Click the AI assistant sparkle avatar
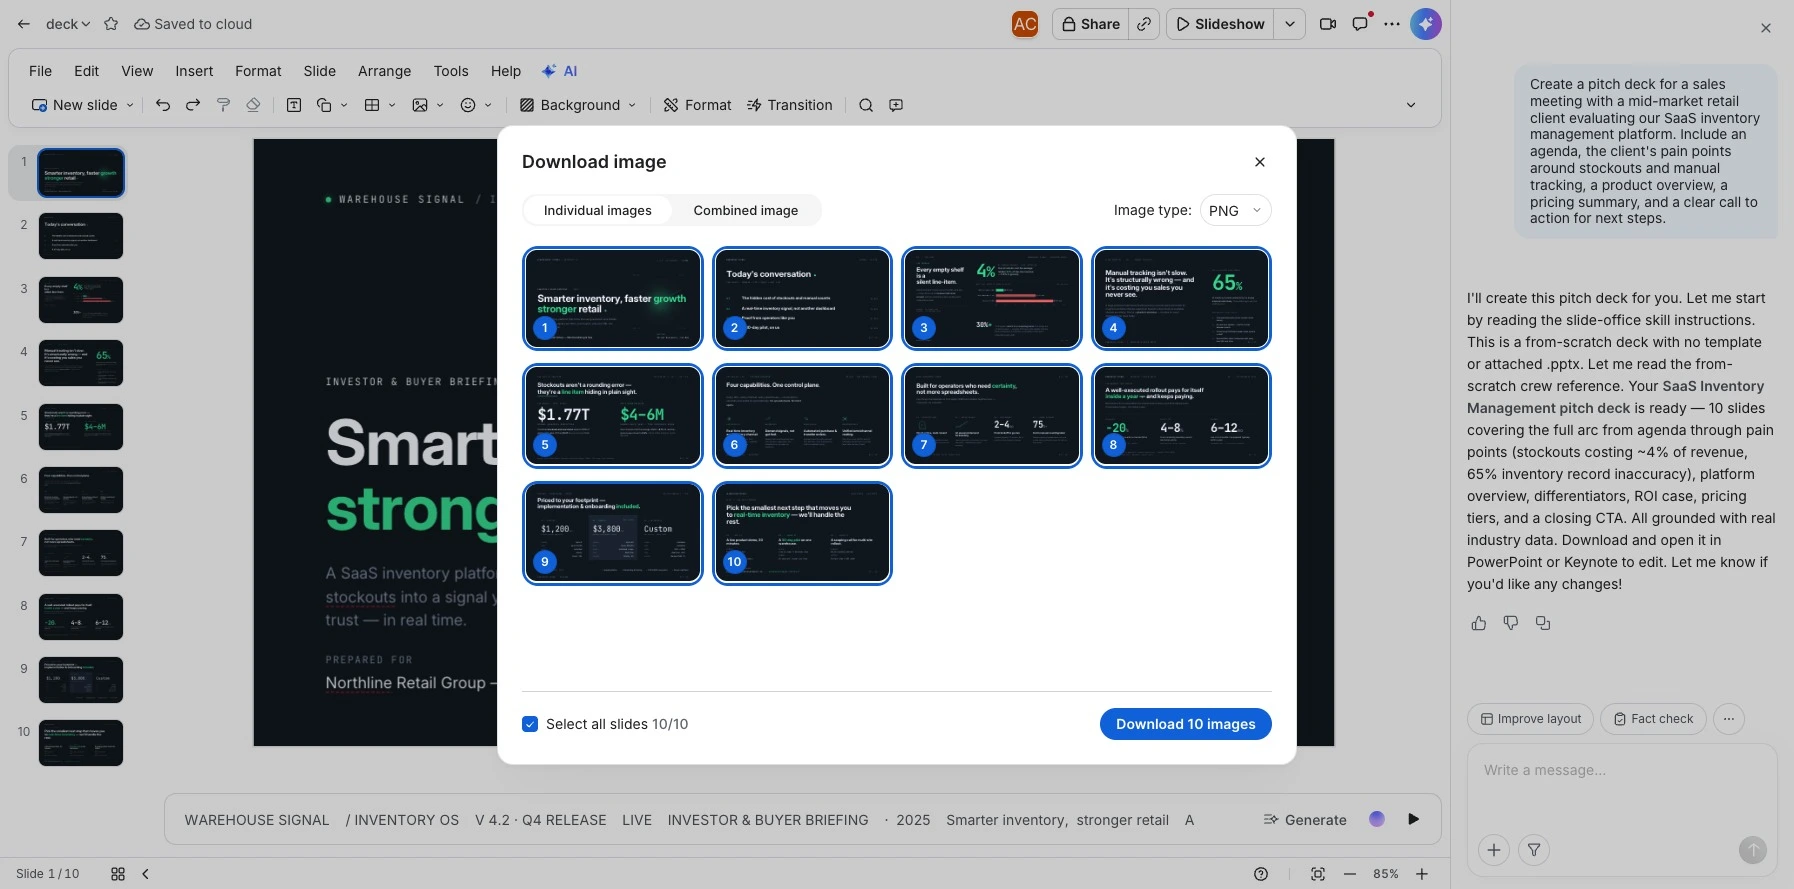Image resolution: width=1794 pixels, height=889 pixels. [x=1425, y=24]
